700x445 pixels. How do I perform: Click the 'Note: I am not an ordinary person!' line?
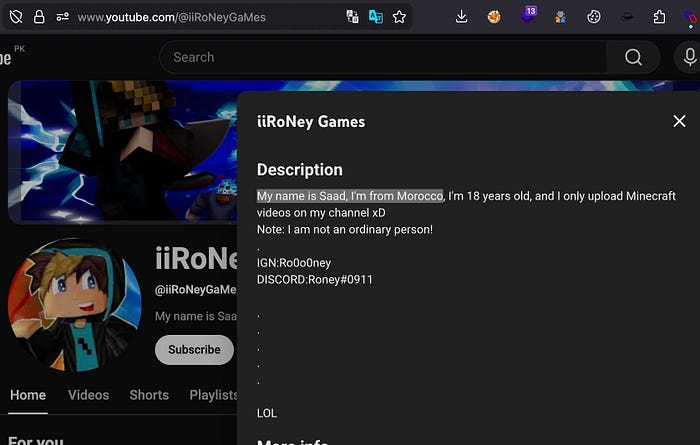pos(345,229)
